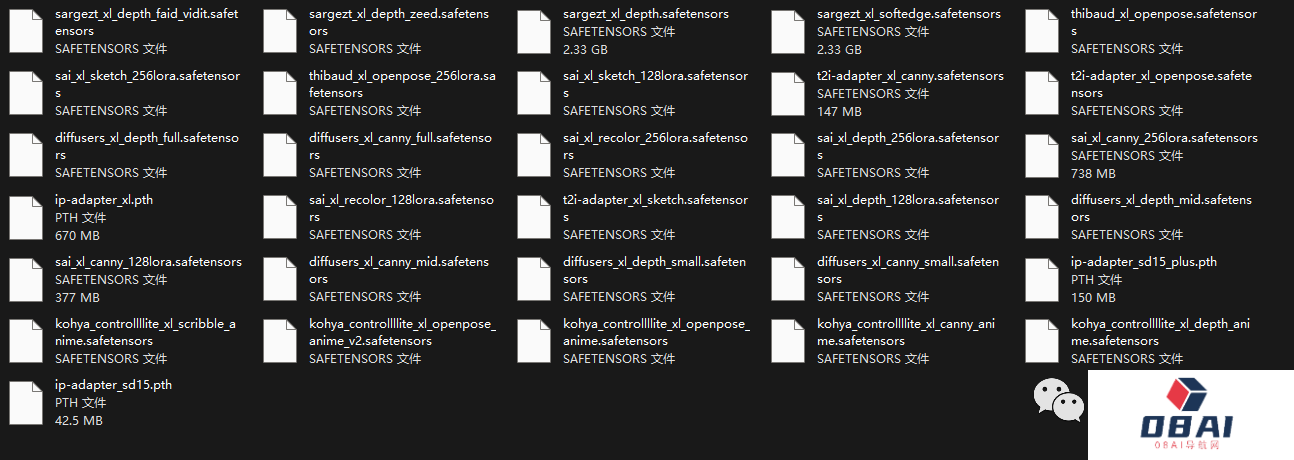Image resolution: width=1294 pixels, height=460 pixels.
Task: Click the sargezt_xl_depth_zeed.safetensors file name
Action: point(400,22)
